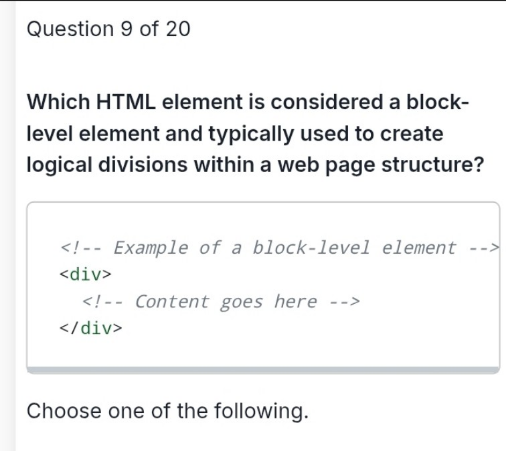Click the word "goes" in the inner code comment
506x451 pixels.
242,303
